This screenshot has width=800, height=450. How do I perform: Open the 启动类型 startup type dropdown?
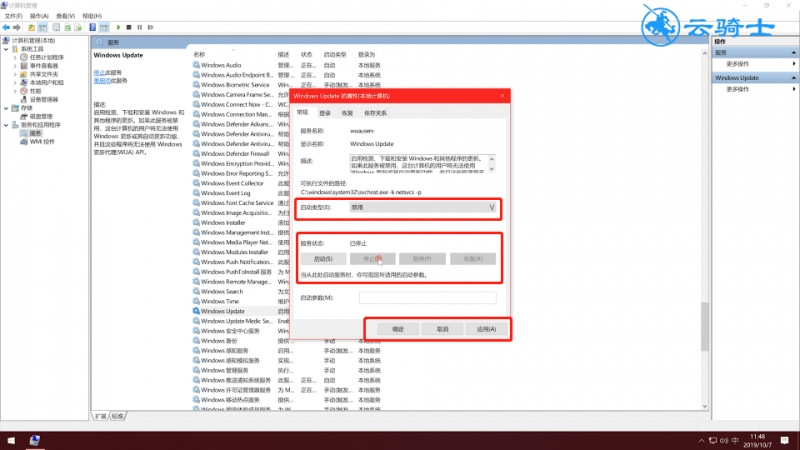[422, 207]
